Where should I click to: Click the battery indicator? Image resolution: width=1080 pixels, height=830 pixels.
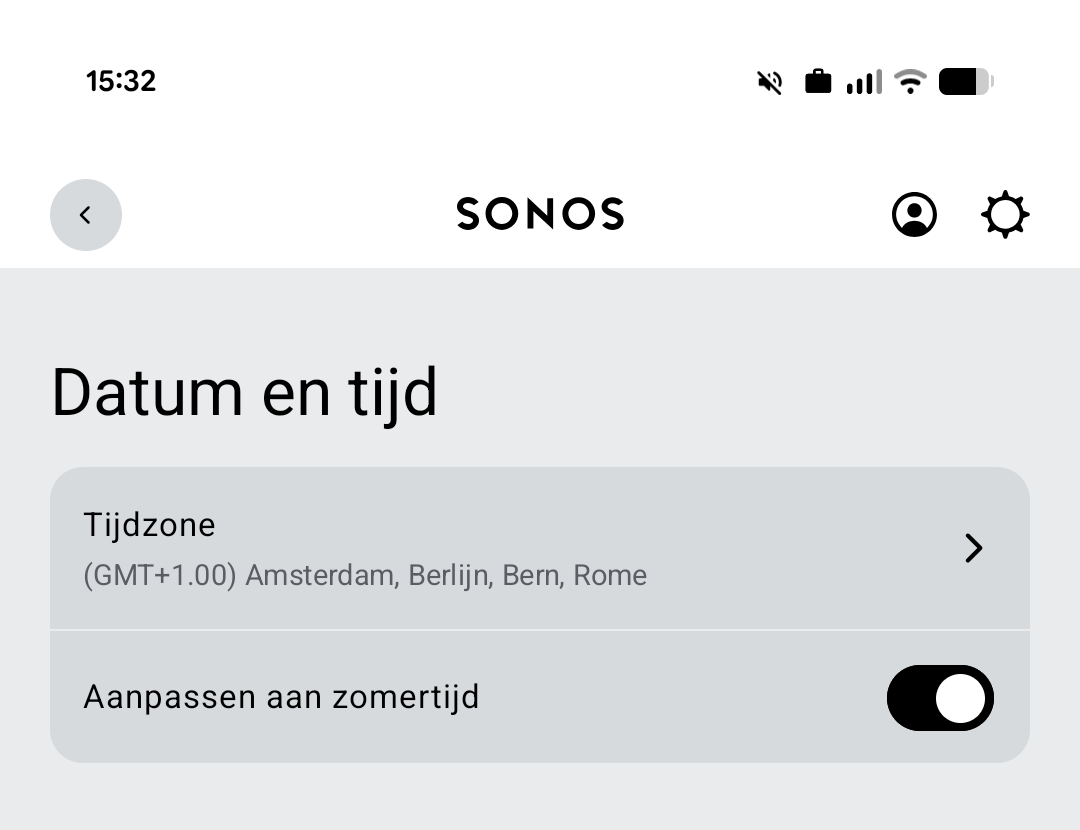962,81
